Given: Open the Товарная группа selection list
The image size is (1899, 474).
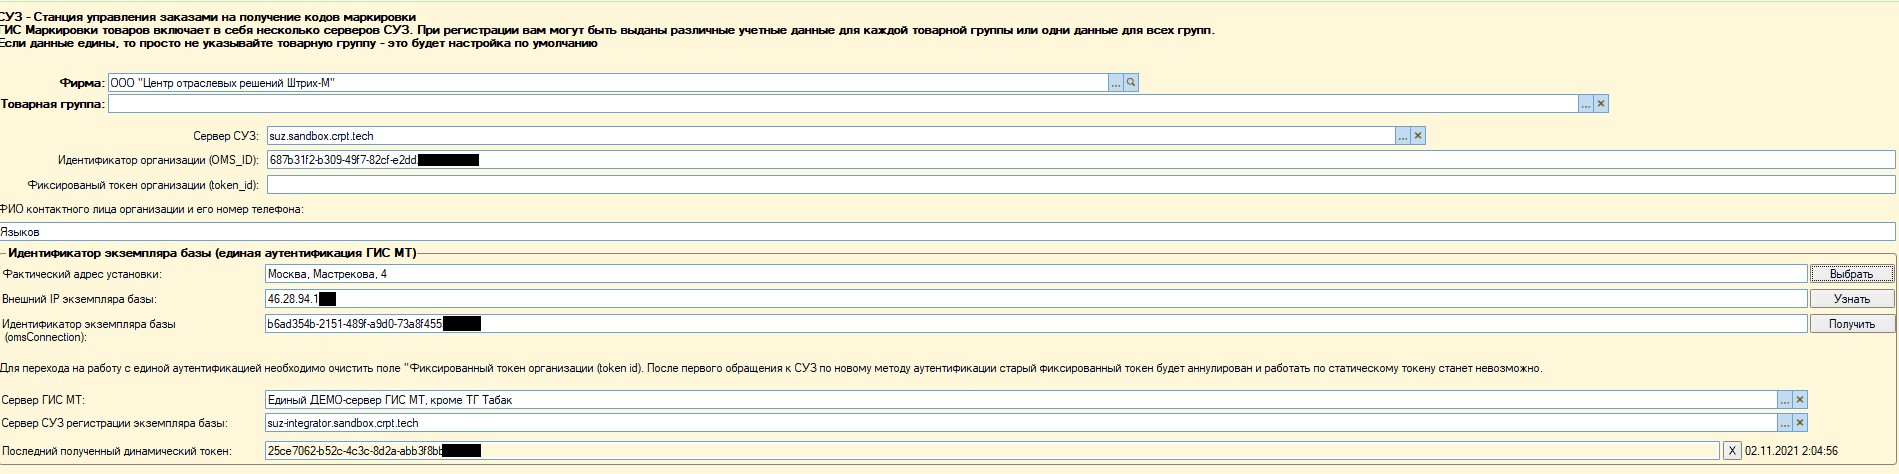Looking at the screenshot, I should [x=1585, y=104].
